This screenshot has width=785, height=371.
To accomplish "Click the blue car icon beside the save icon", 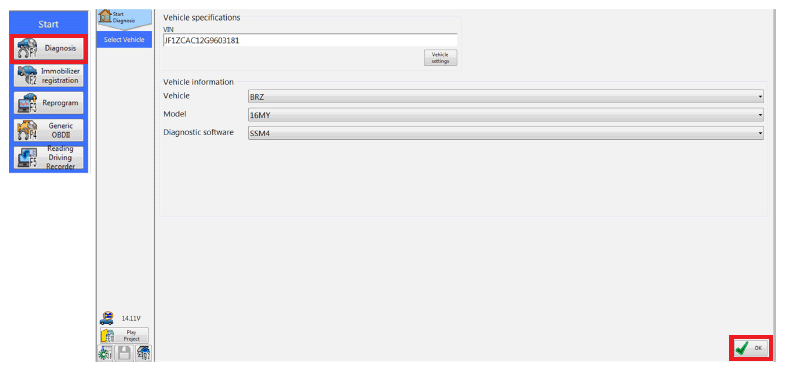I will [143, 353].
